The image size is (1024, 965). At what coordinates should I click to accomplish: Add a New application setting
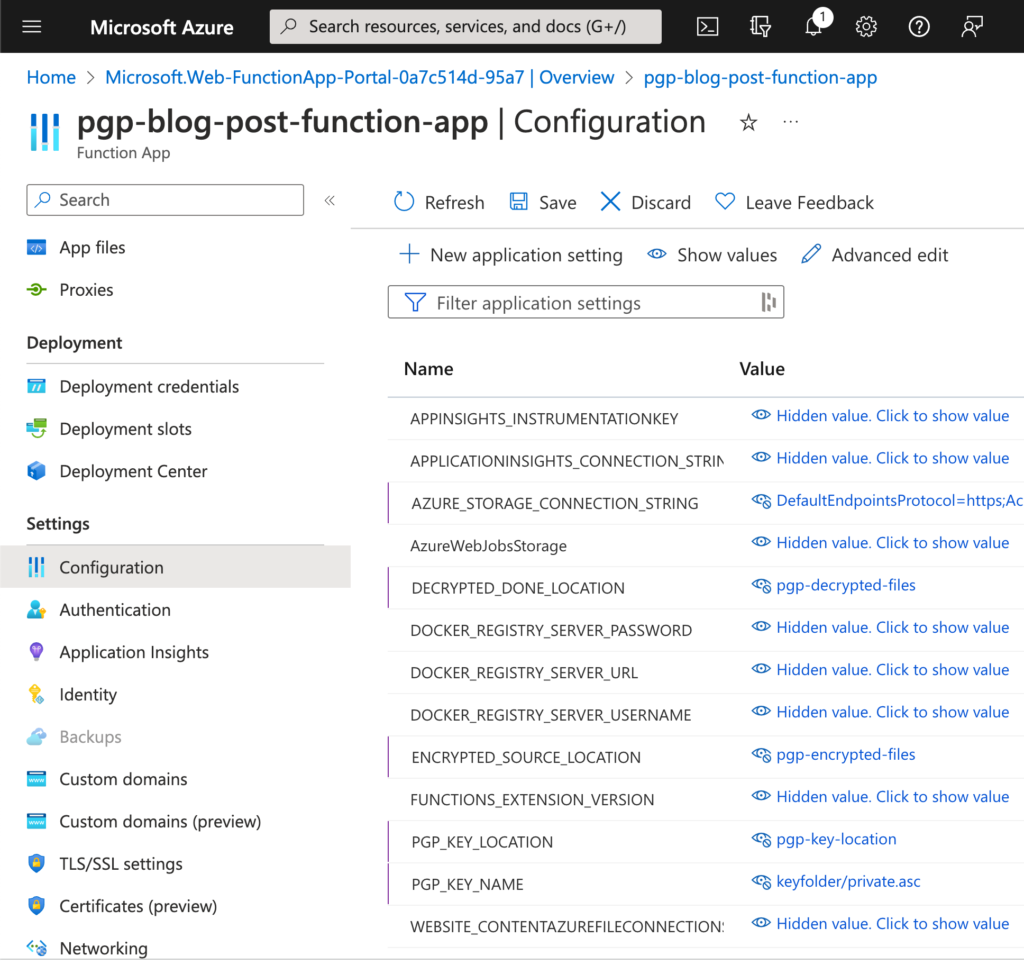pyautogui.click(x=511, y=255)
